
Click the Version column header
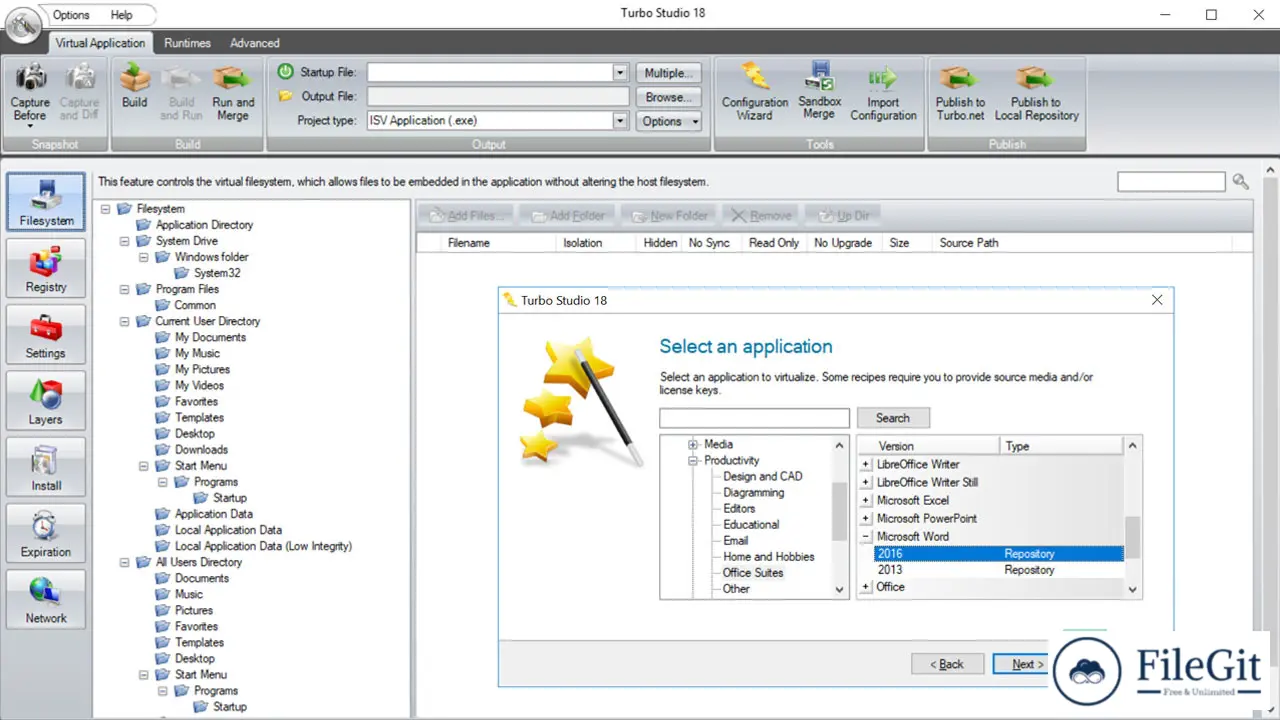click(929, 446)
